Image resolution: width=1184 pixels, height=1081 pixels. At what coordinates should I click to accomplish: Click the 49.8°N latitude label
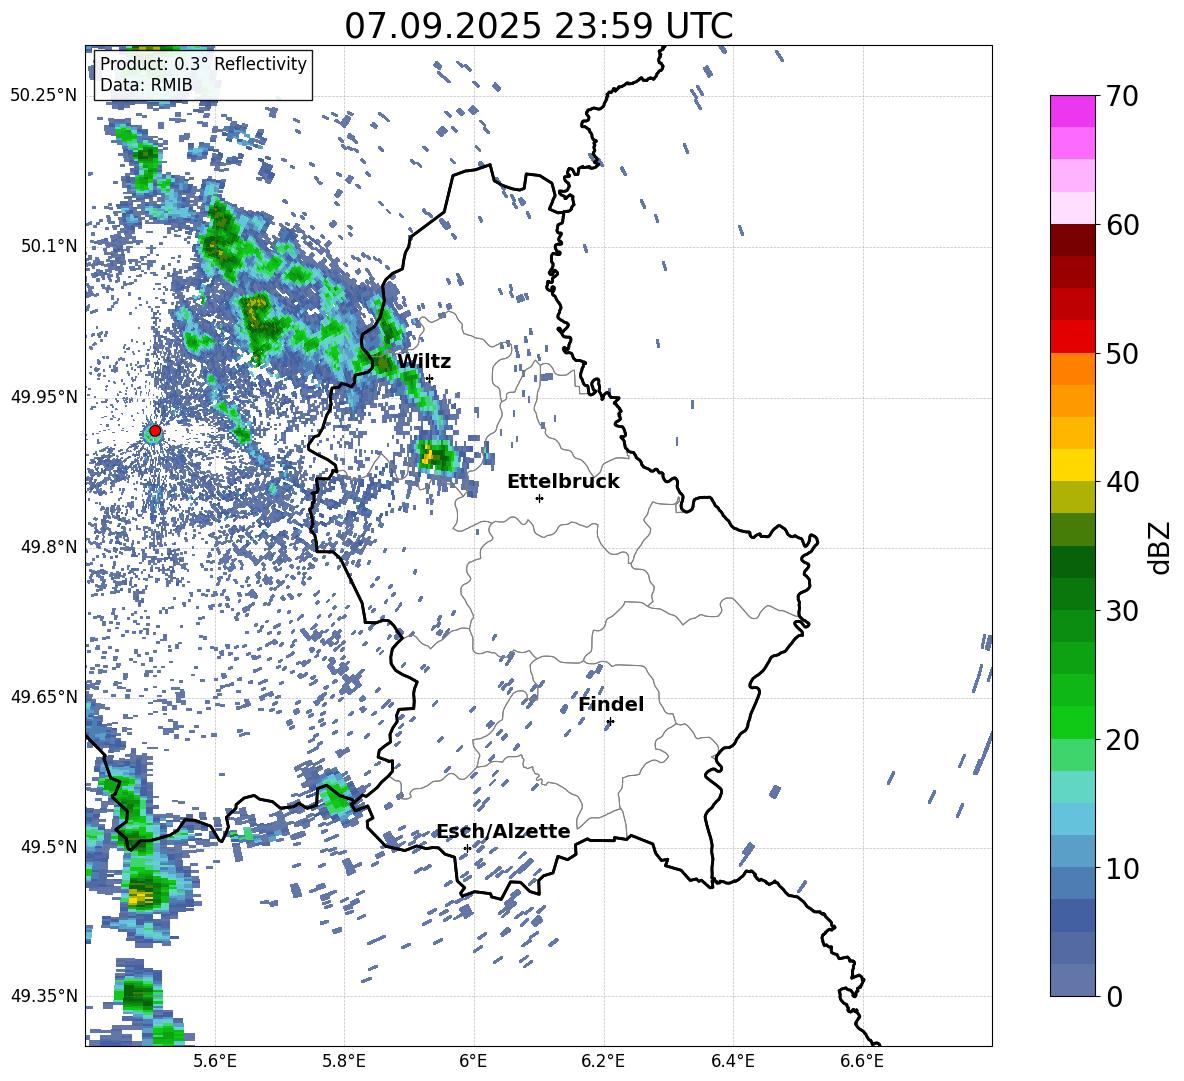click(49, 547)
